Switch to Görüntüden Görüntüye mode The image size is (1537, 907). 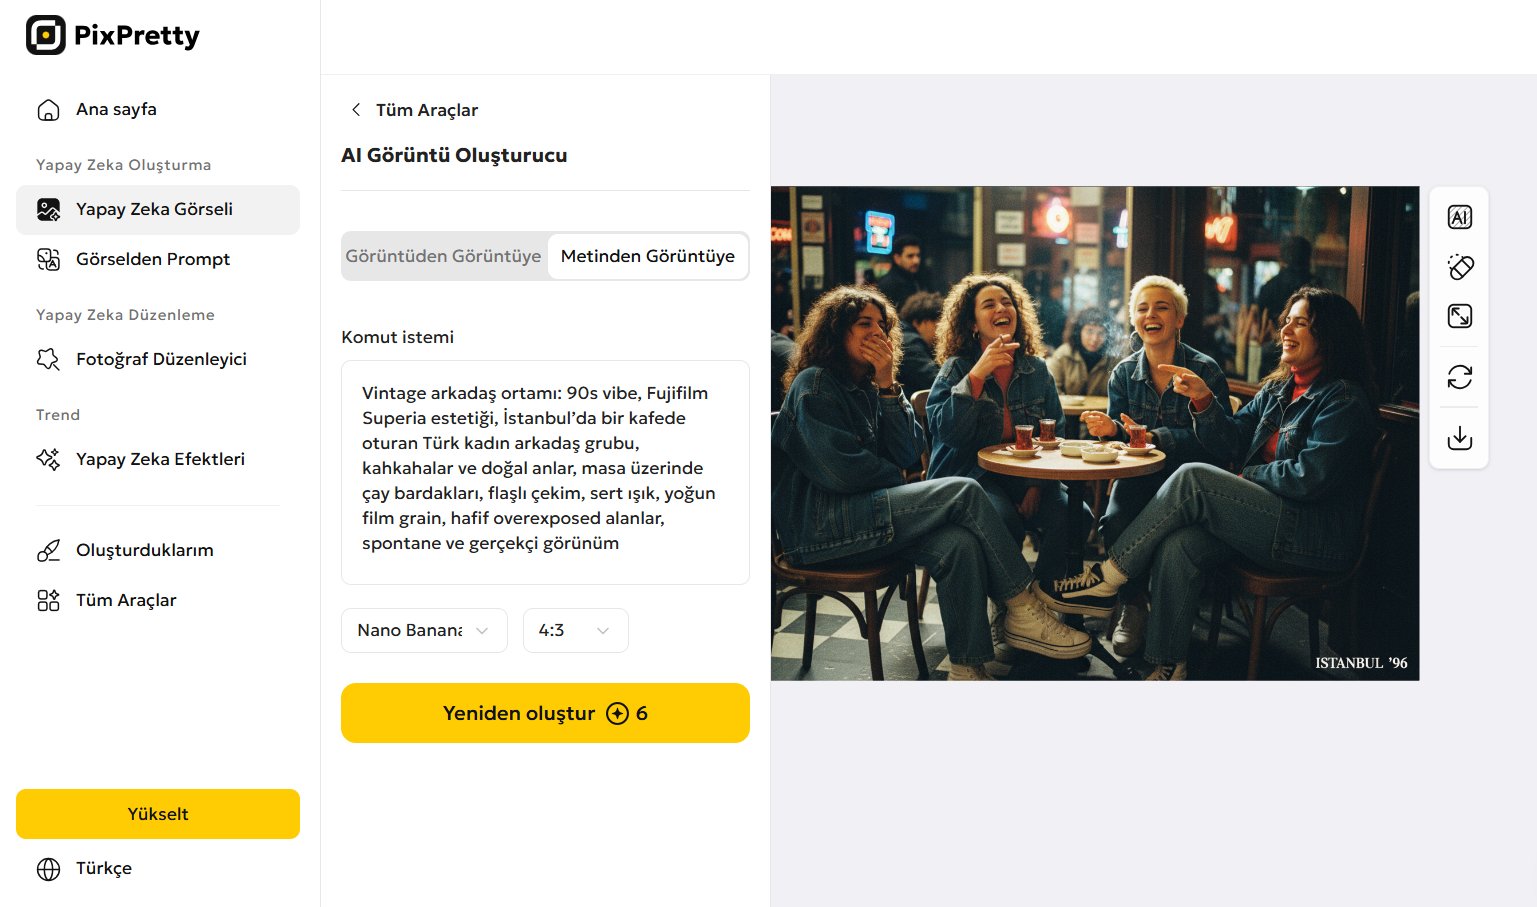(x=443, y=256)
